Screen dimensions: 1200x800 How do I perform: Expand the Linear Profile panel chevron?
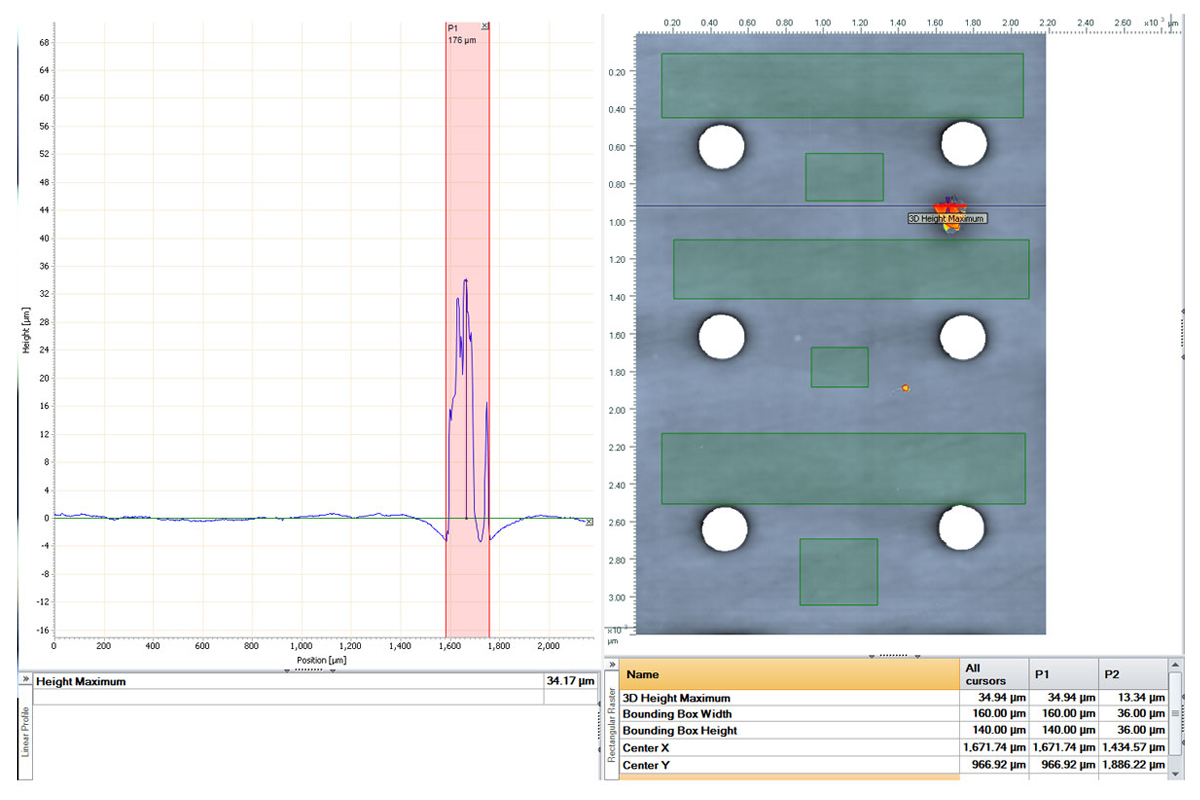click(24, 680)
